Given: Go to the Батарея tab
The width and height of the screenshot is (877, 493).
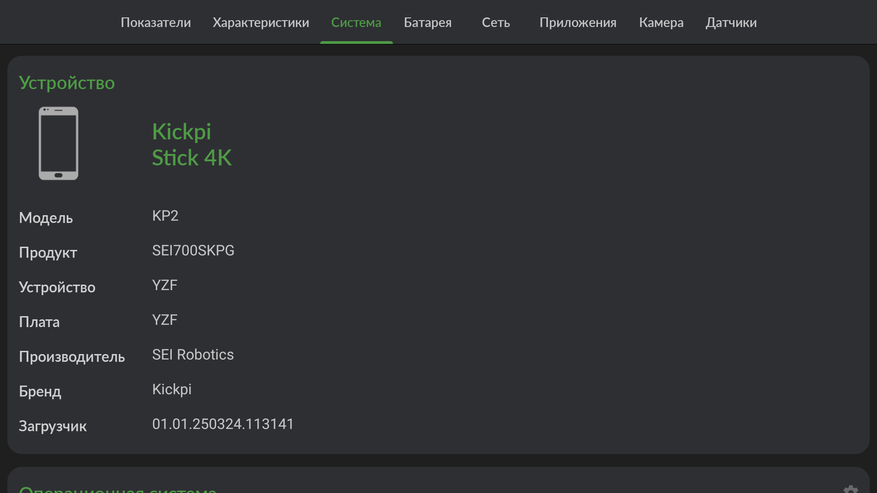Looking at the screenshot, I should 428,22.
